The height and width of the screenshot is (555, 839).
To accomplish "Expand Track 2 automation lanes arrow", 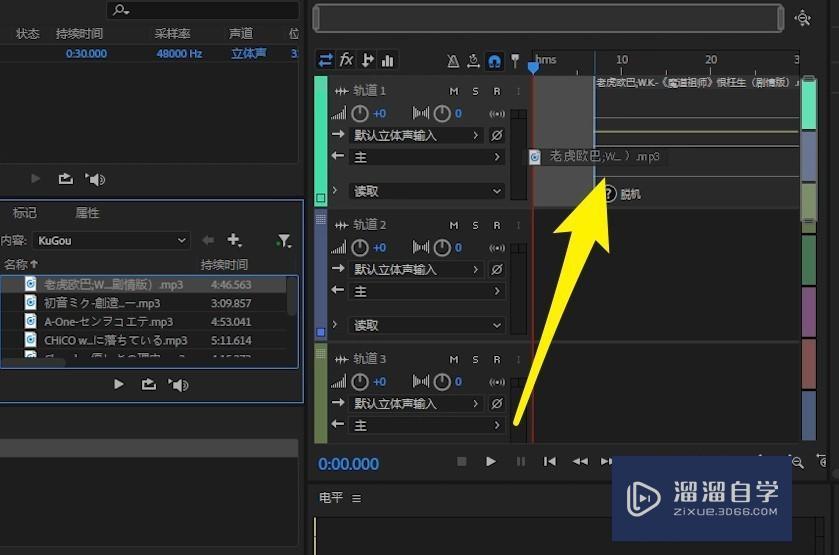I will pos(335,324).
